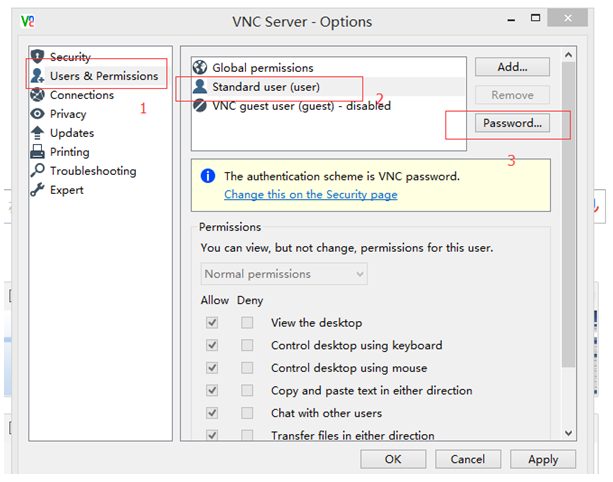The image size is (613, 482).
Task: Click the Global permissions globe icon
Action: 200,68
